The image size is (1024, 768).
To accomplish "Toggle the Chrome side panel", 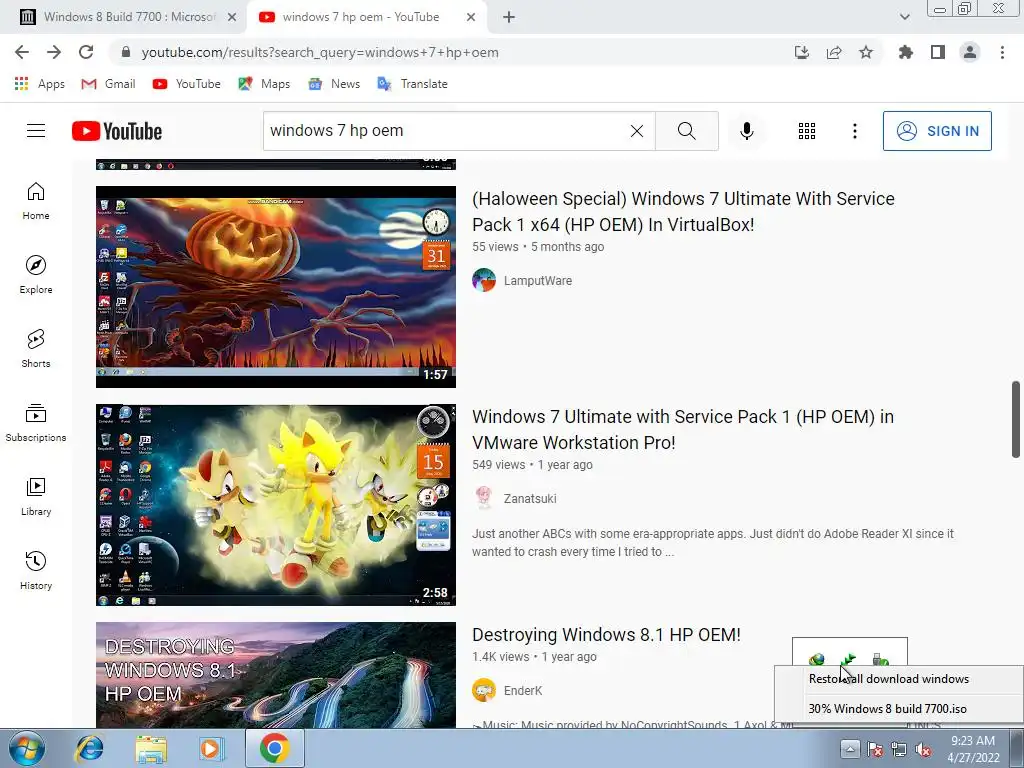I will [x=938, y=52].
